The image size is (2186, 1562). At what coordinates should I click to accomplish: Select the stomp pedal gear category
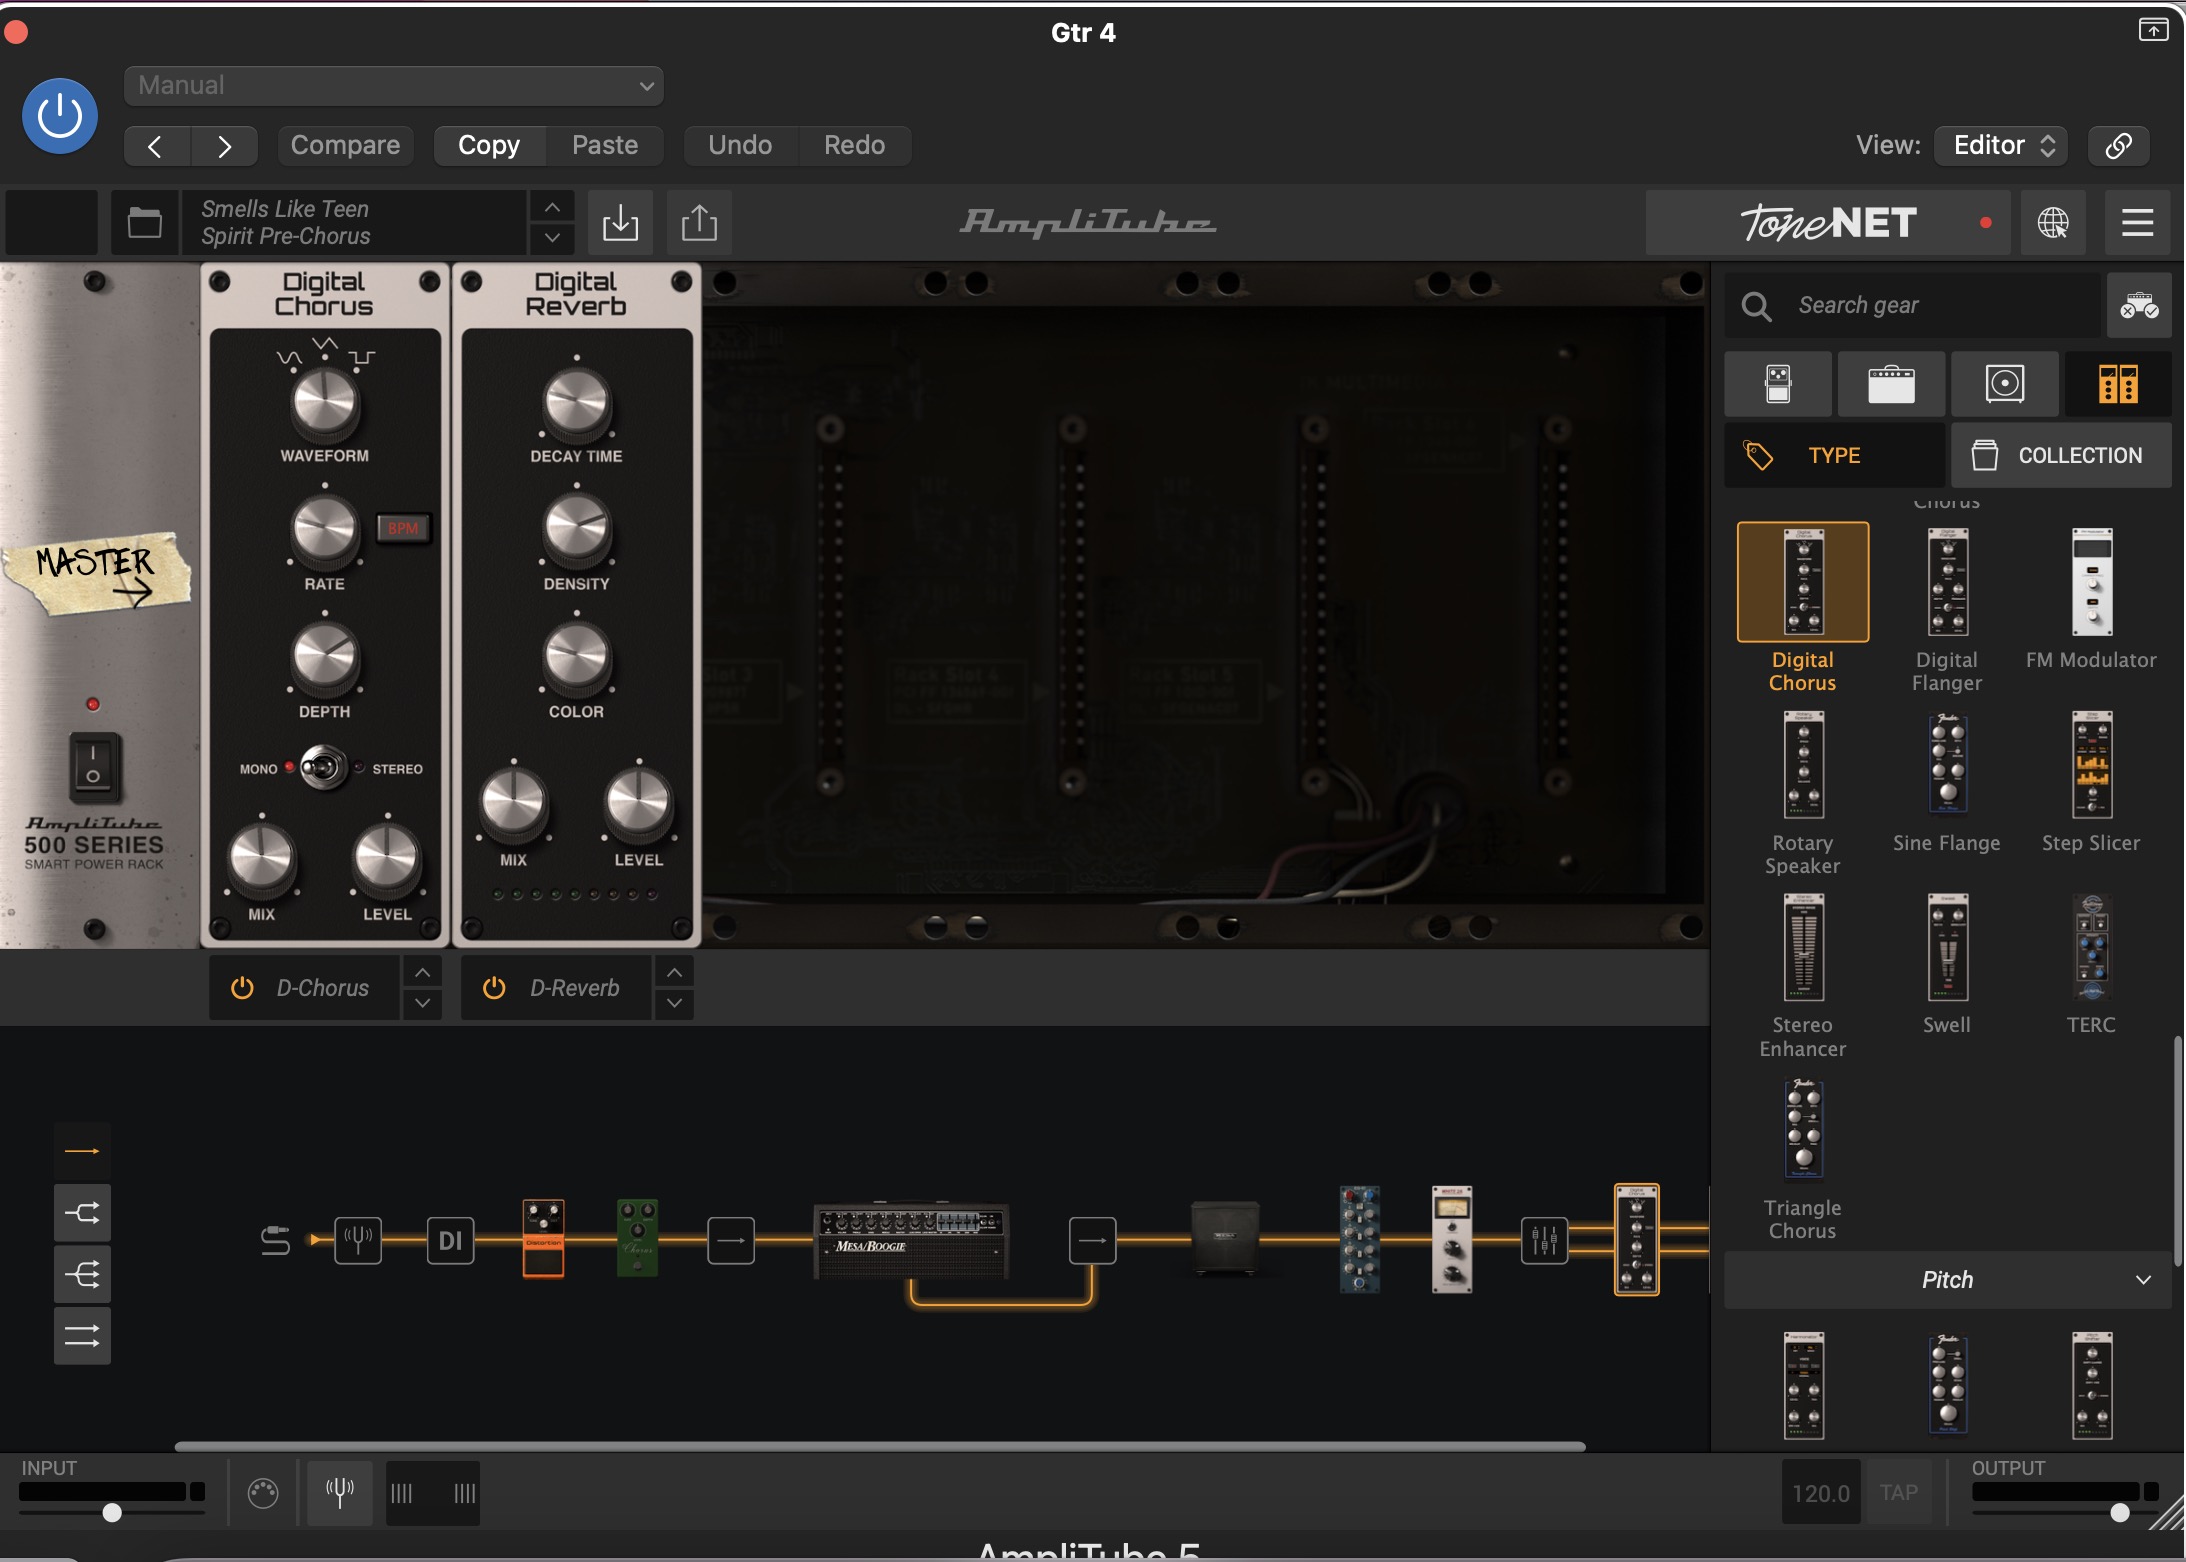pos(1778,384)
